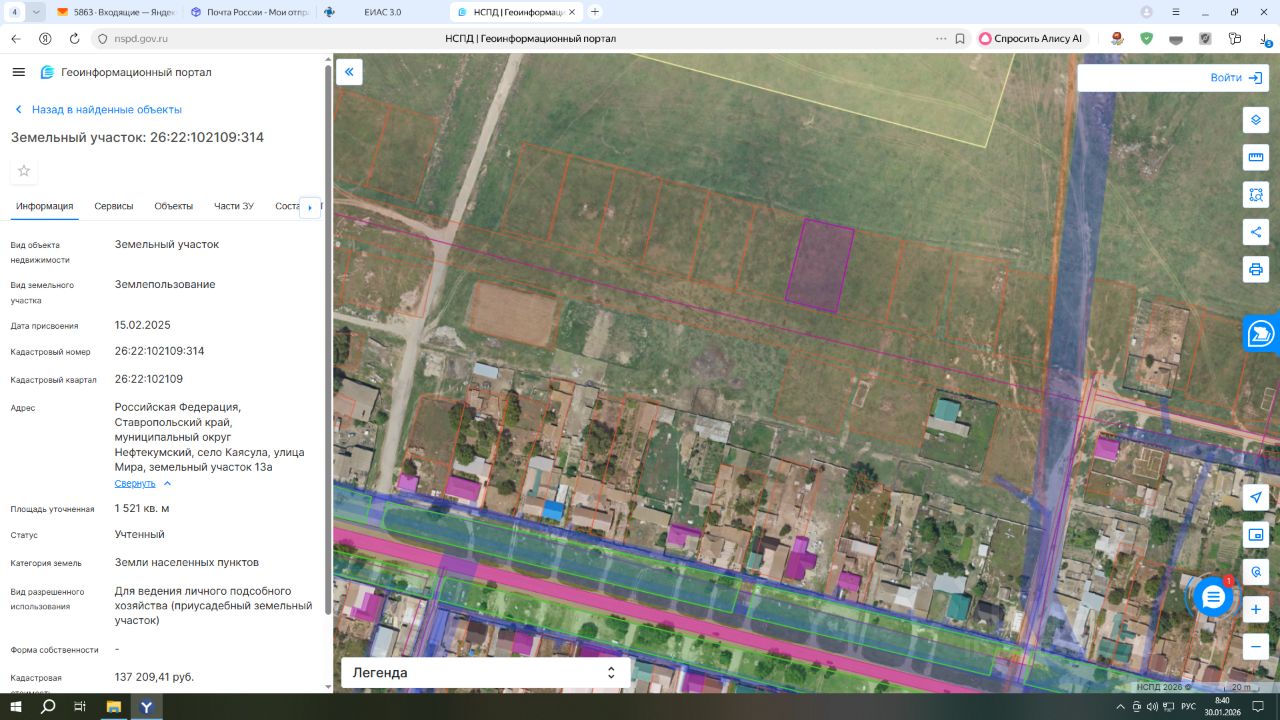1280x720 pixels.
Task: Click cadastral number 26:22:102109:314 value
Action: (160, 351)
